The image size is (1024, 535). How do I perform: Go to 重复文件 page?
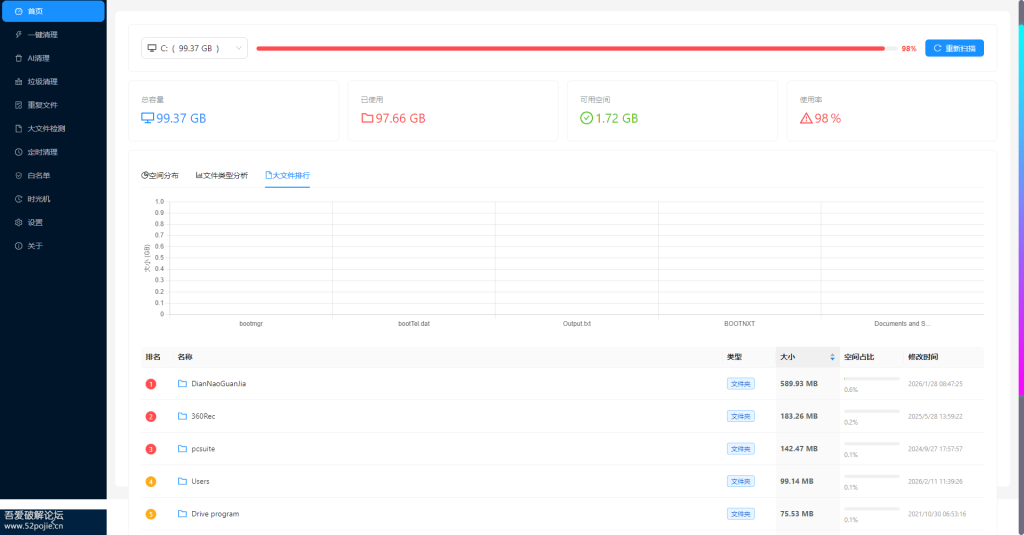[x=42, y=105]
